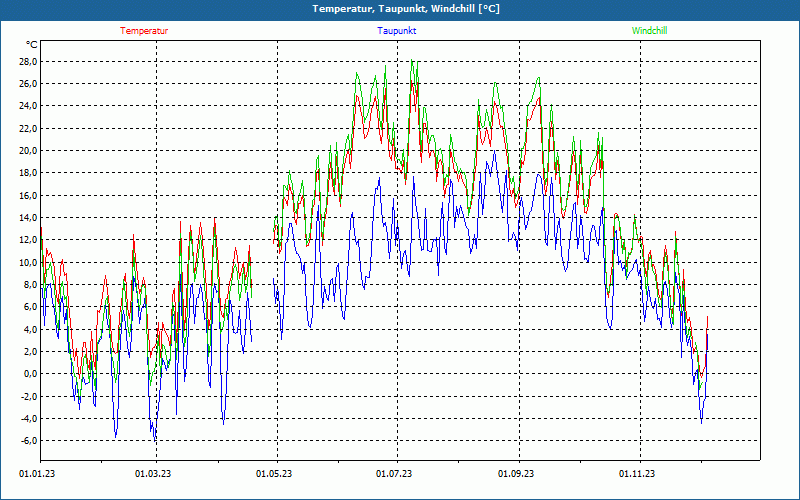Click the 01.03.23 date label
Viewport: 800px width, 500px height.
pos(153,474)
